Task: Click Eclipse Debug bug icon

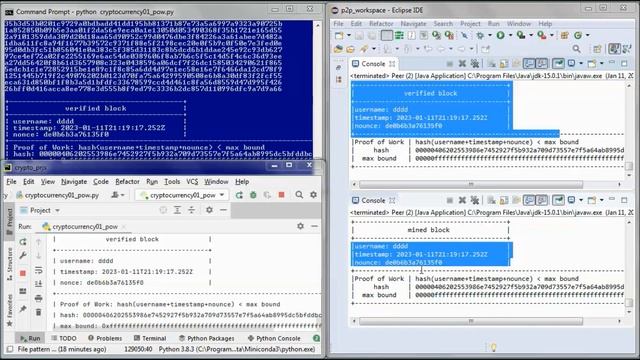Action: tap(480, 36)
